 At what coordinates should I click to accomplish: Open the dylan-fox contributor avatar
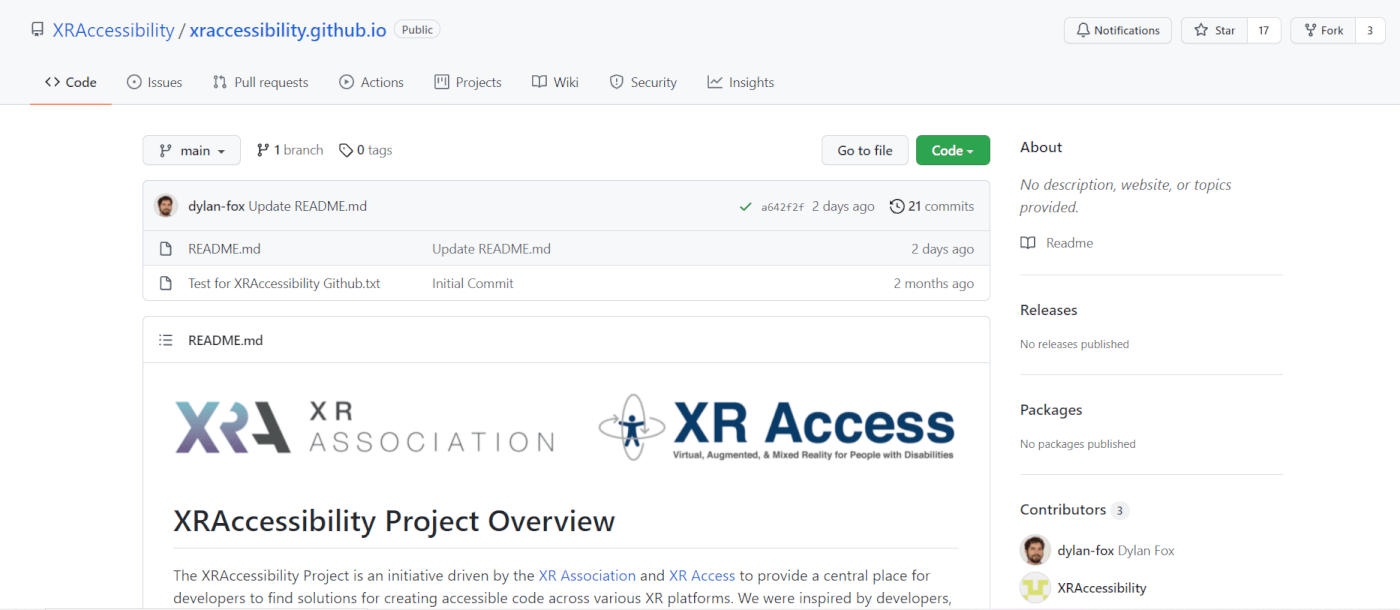tap(1035, 550)
